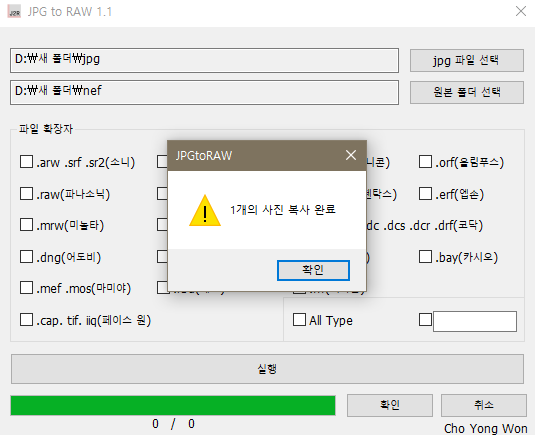
Task: Click the nef folder path field
Action: tap(204, 92)
